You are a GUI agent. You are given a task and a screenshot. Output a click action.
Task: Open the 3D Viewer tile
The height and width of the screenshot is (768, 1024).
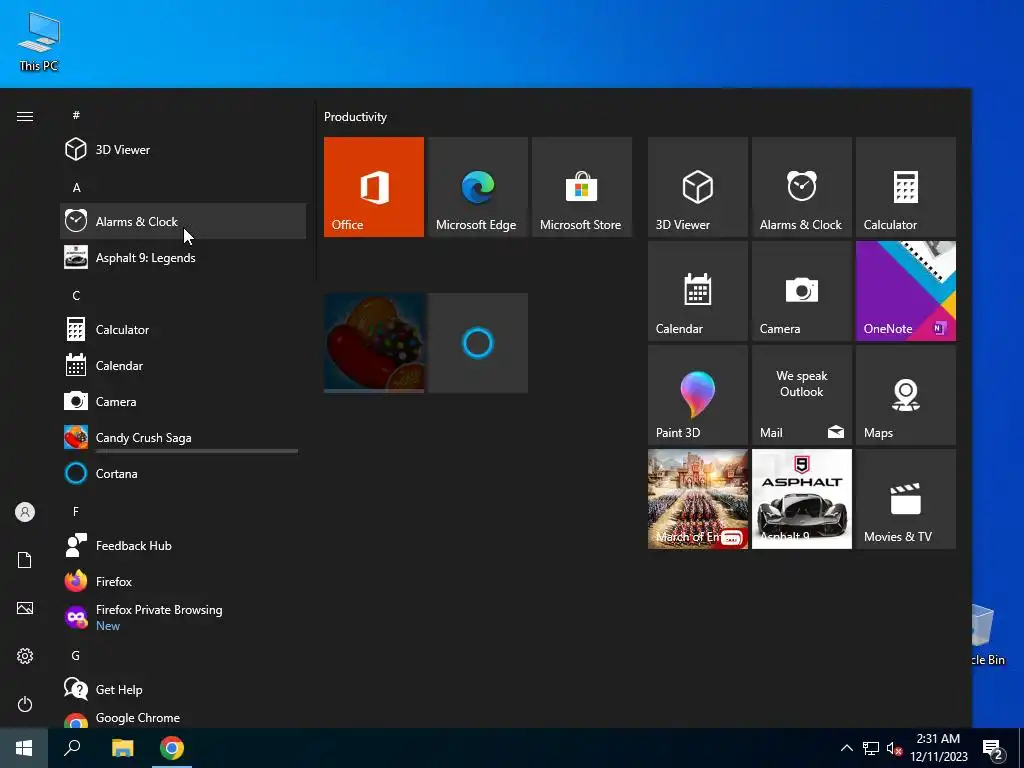697,187
